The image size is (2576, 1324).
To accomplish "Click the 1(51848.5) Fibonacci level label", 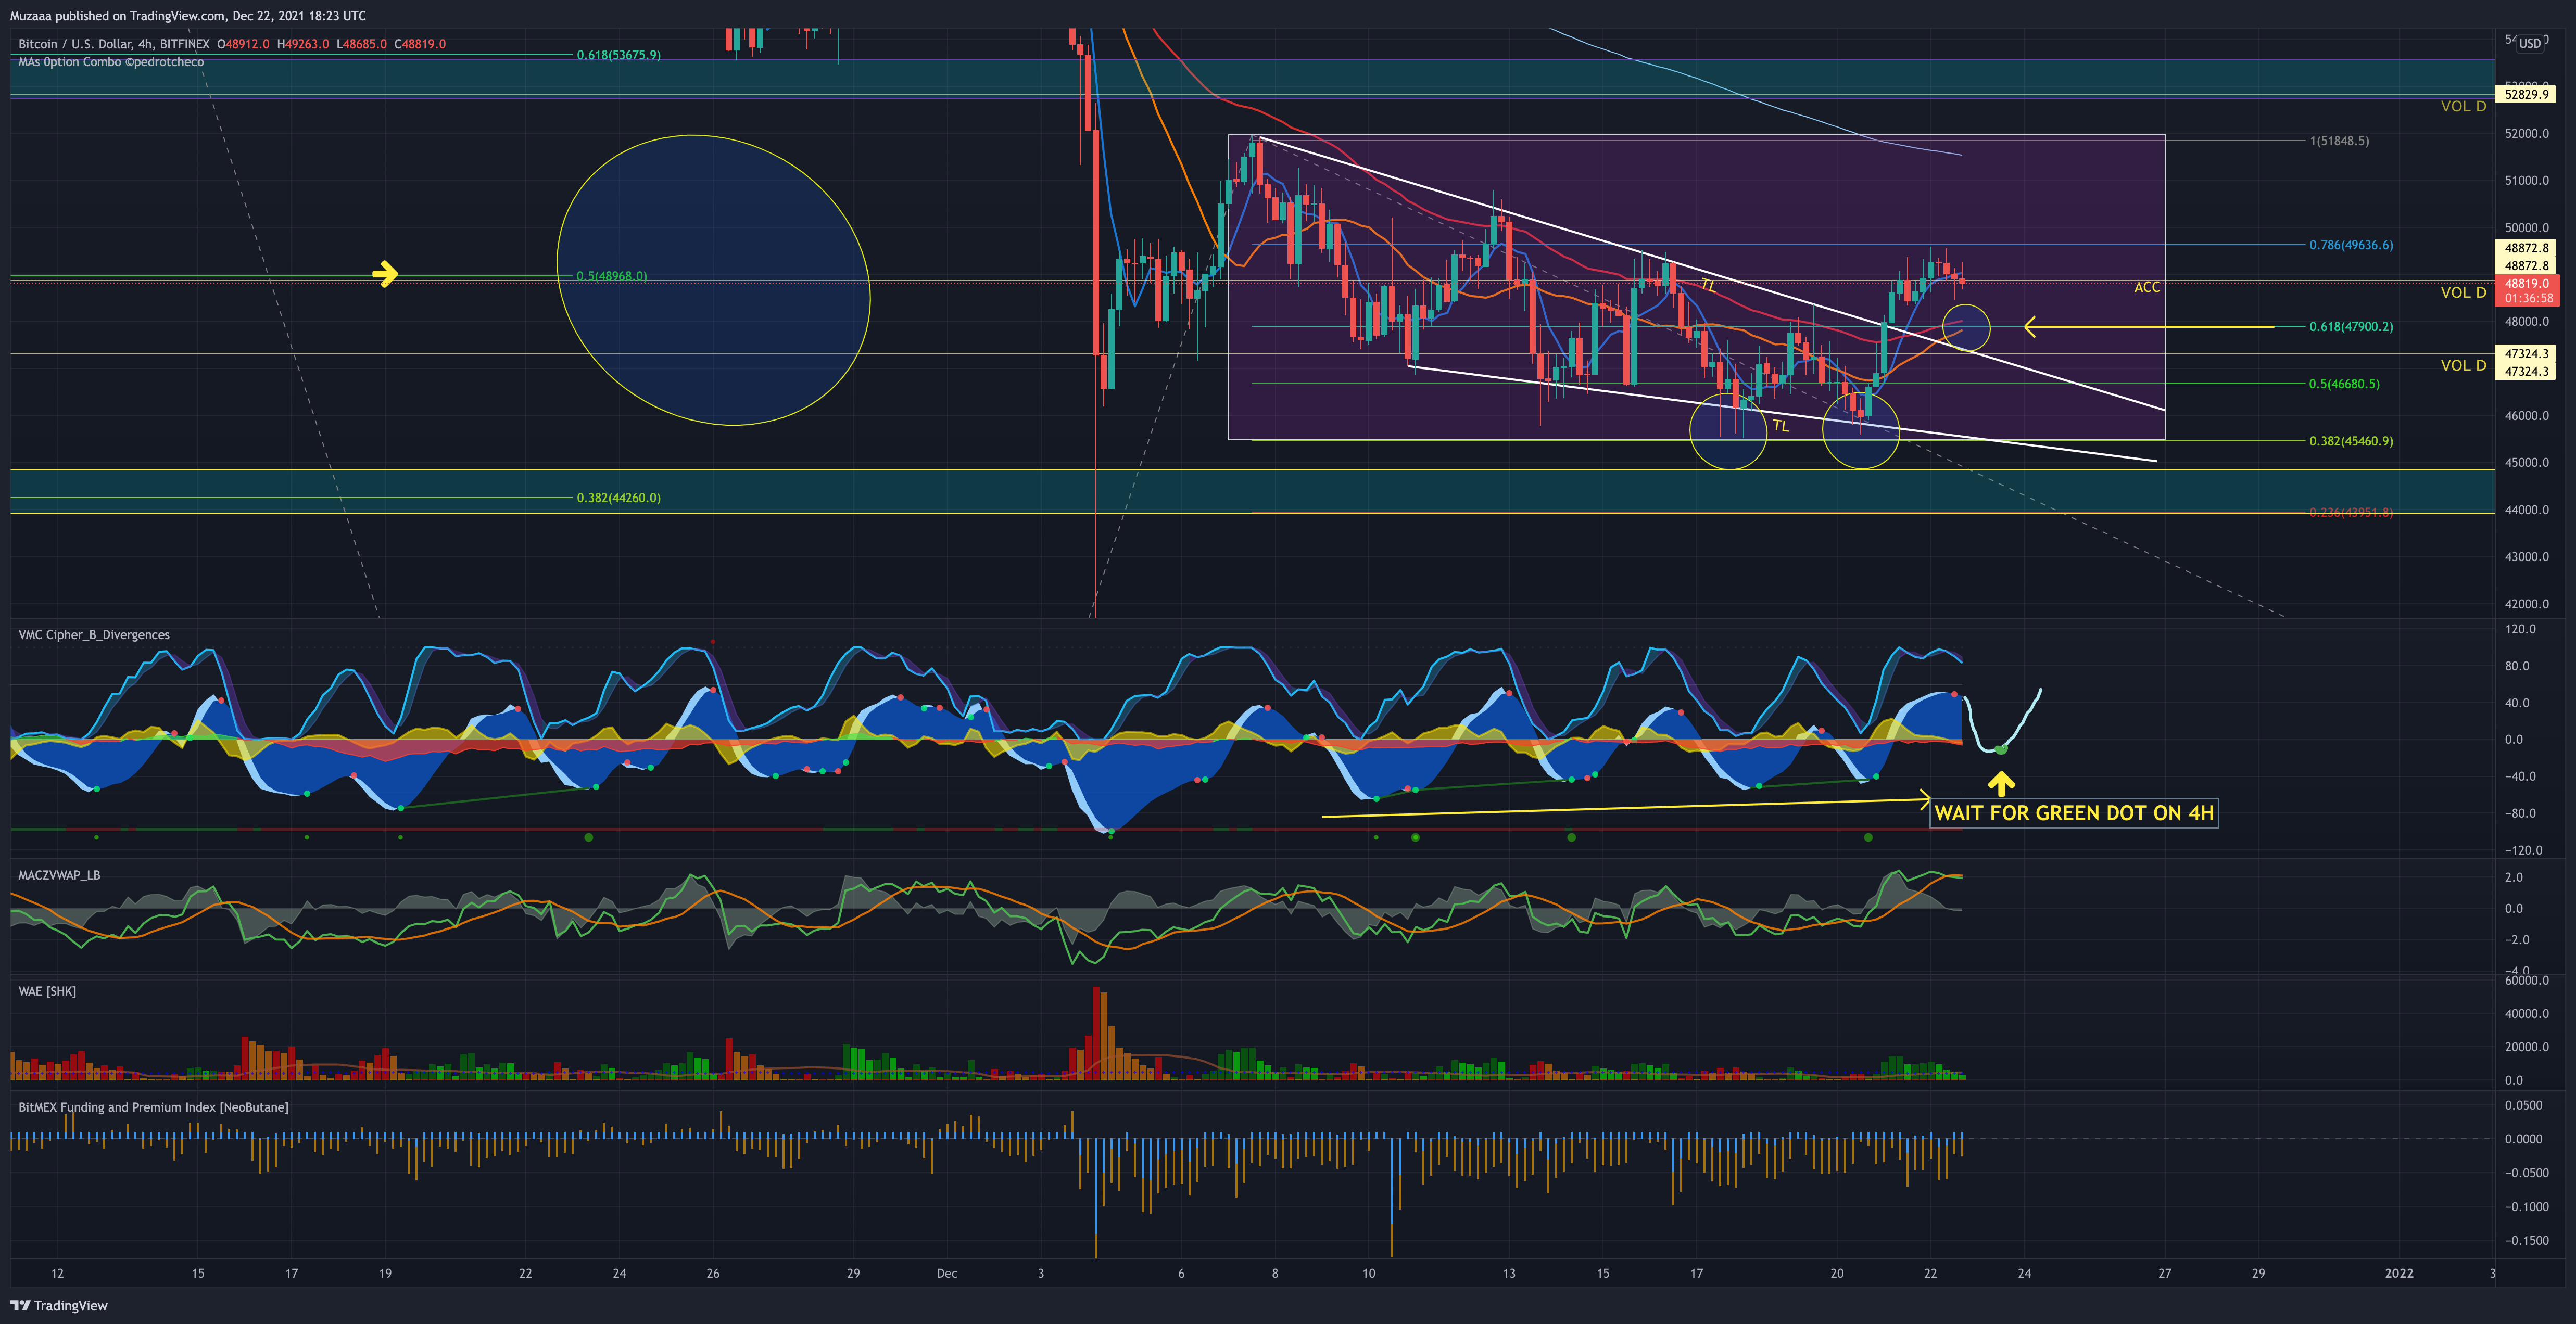I will point(2339,141).
